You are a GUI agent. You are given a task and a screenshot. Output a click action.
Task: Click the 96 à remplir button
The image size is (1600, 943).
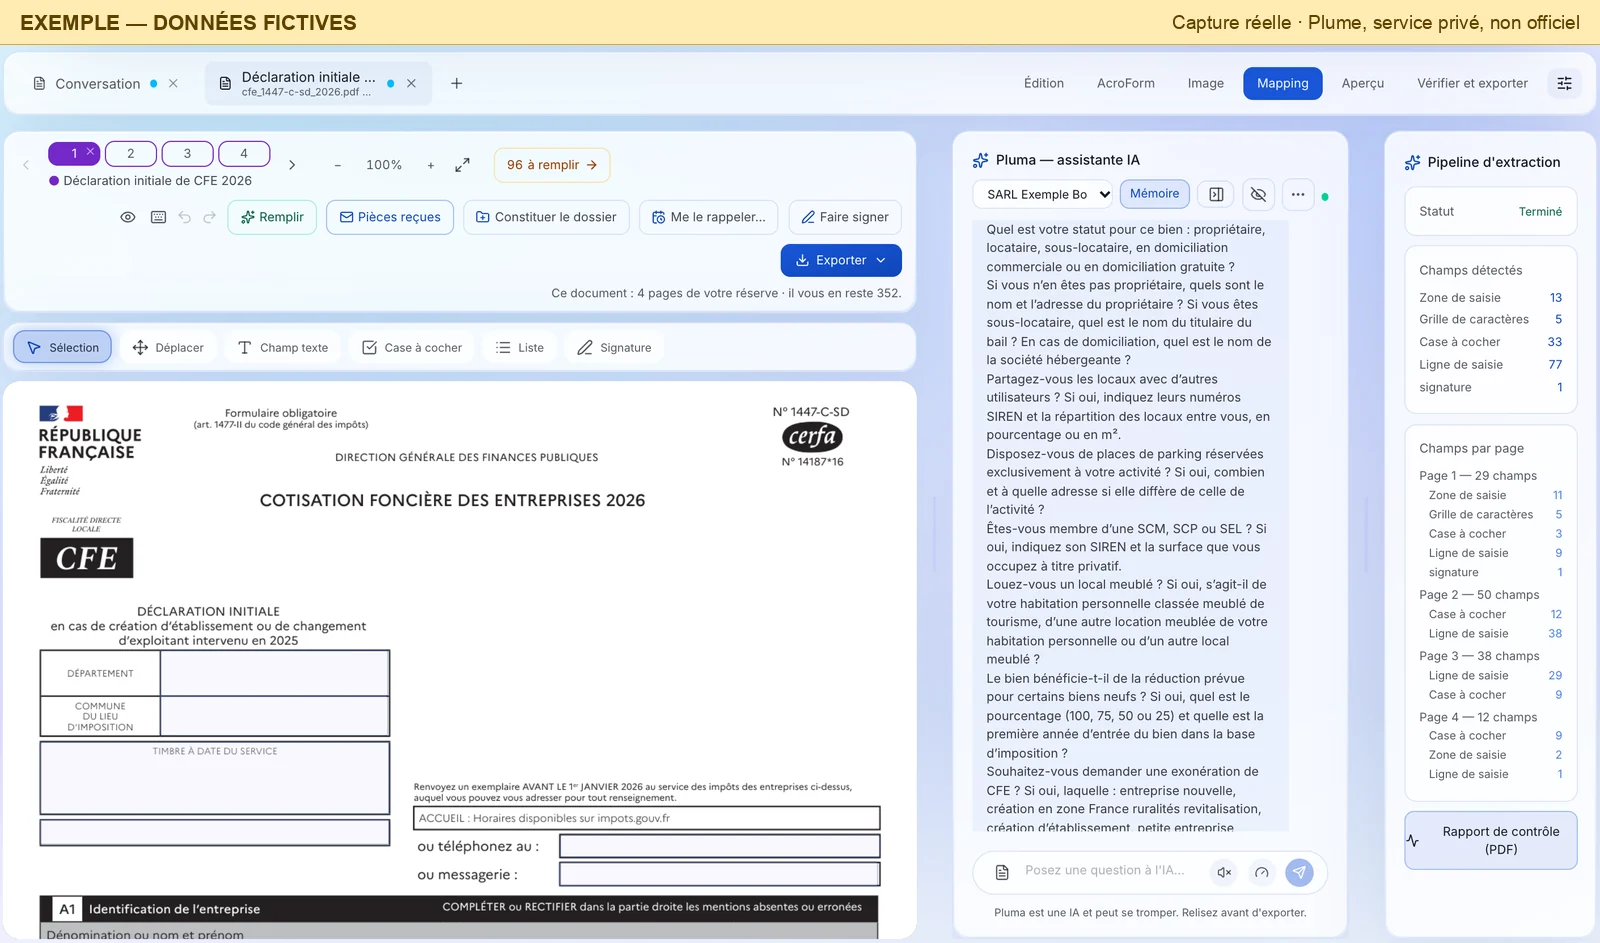click(x=552, y=165)
